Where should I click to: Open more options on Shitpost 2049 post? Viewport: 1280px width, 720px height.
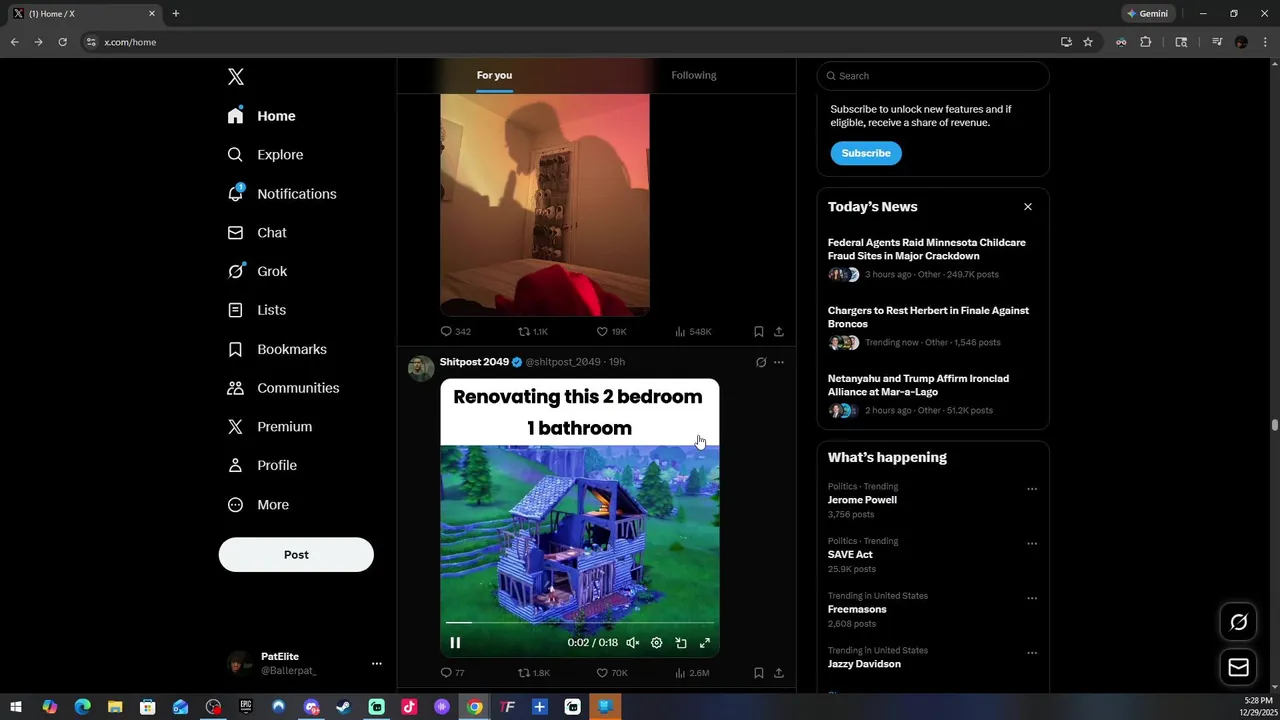(779, 362)
